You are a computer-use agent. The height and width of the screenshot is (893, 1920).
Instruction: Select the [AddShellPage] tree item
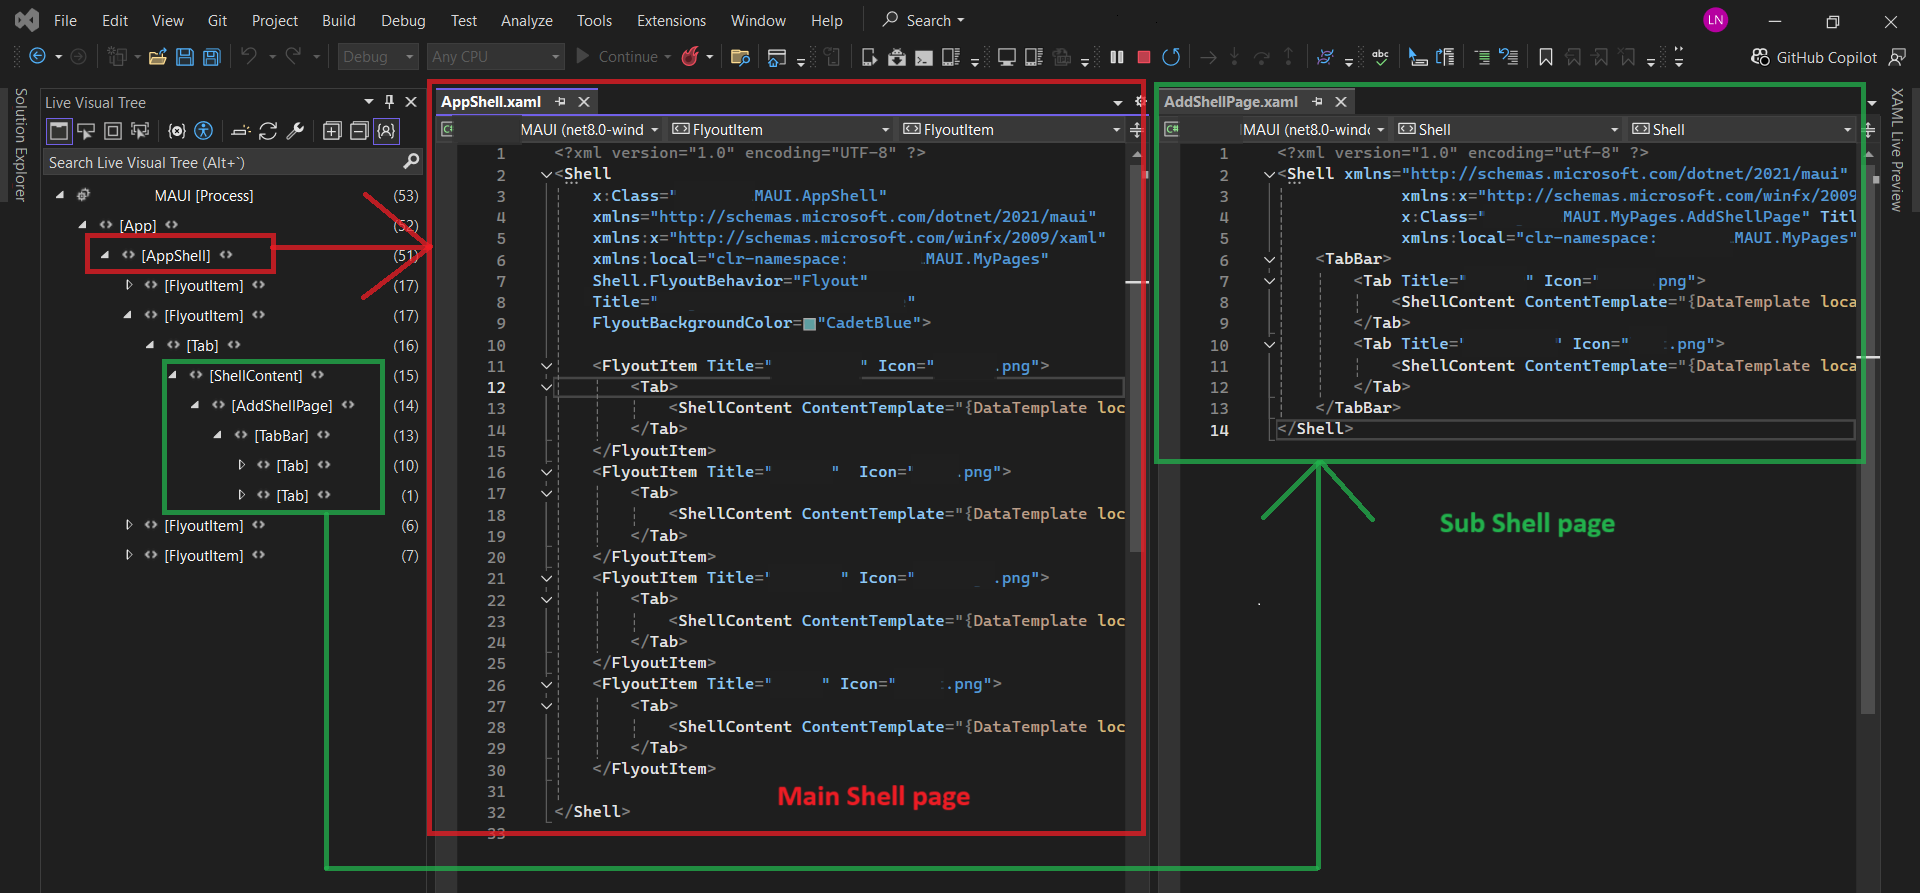click(x=282, y=406)
